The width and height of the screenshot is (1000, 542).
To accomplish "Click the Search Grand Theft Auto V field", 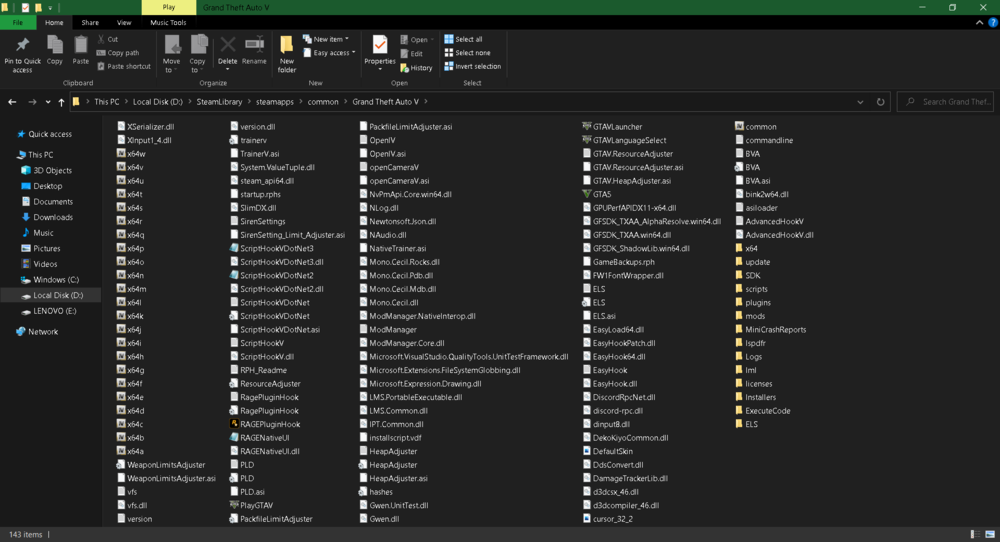I will (x=945, y=102).
